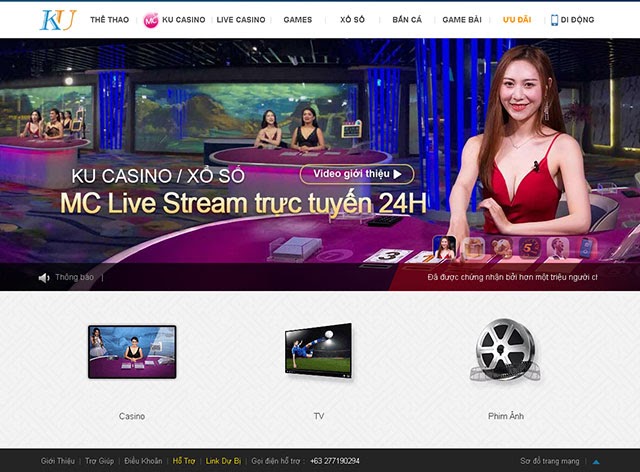Image resolution: width=640 pixels, height=472 pixels.
Task: Open the Link Dự Bị footer link
Action: pyautogui.click(x=223, y=461)
